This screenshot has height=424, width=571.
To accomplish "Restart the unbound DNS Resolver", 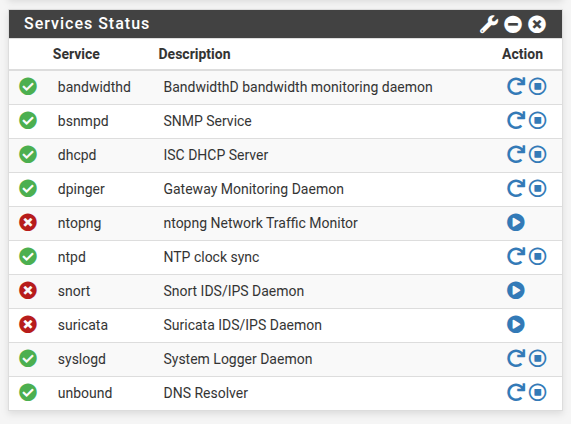I will (x=516, y=392).
